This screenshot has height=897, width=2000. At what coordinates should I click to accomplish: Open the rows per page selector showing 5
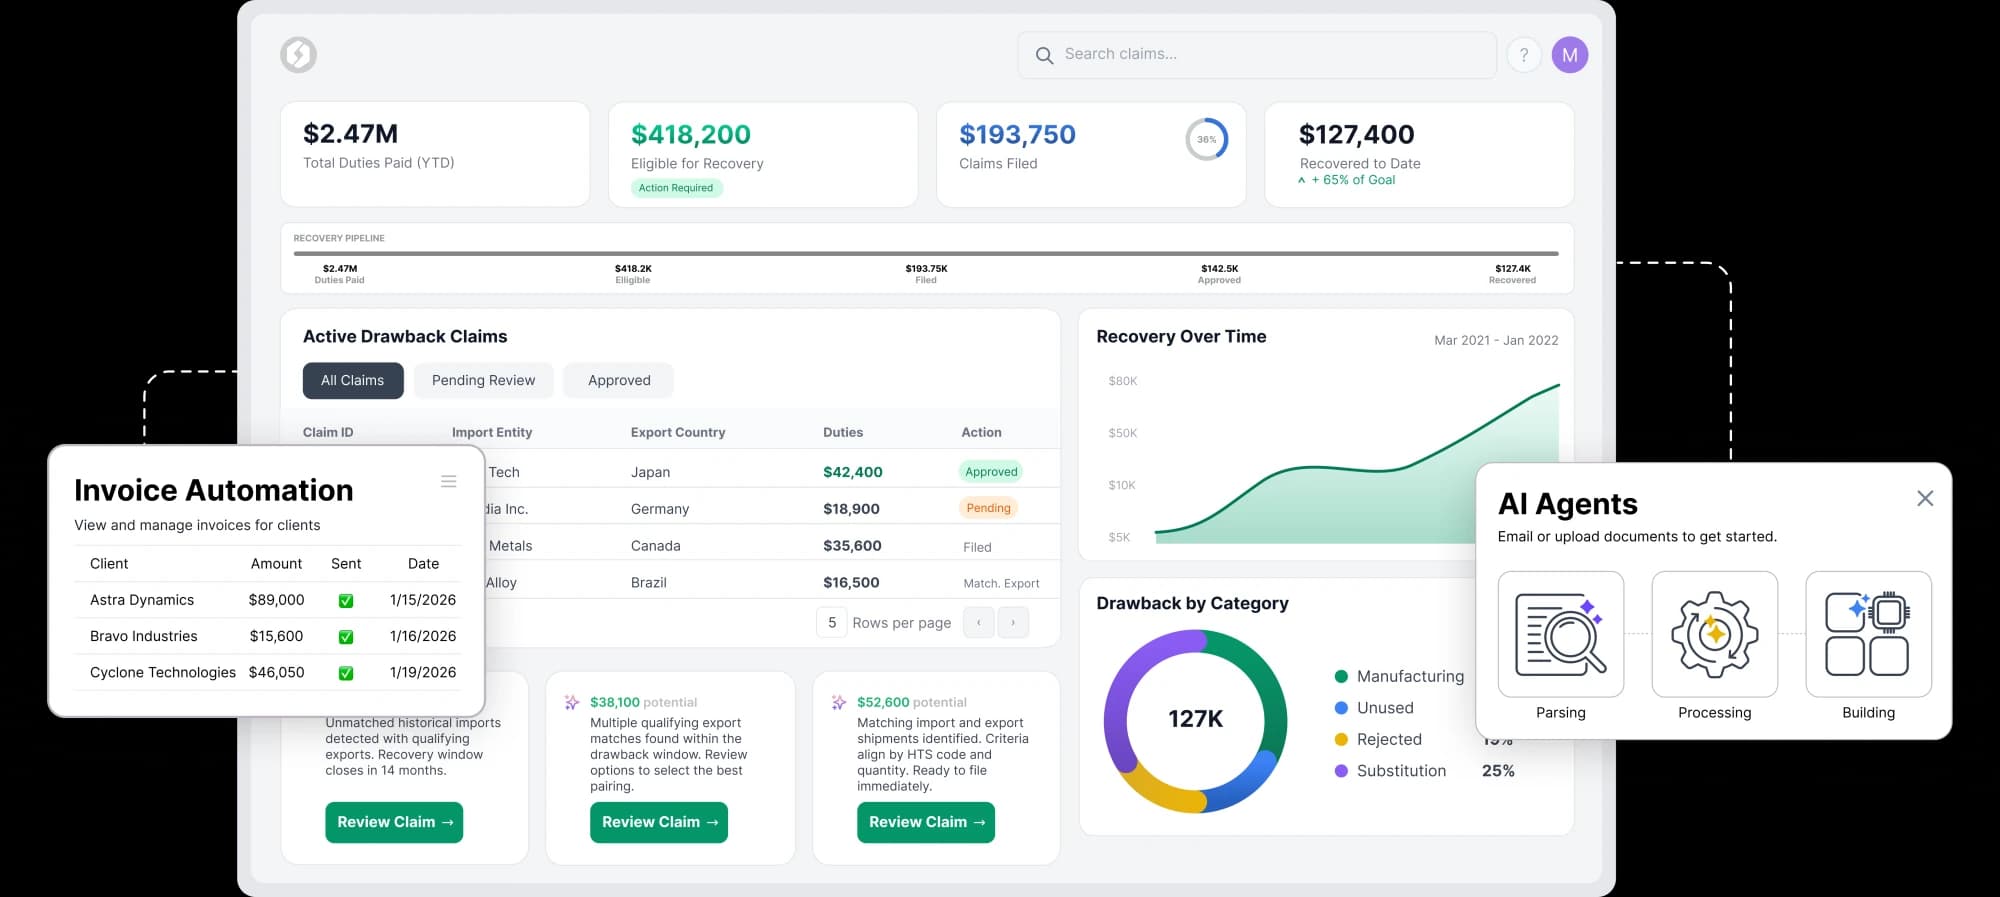pyautogui.click(x=832, y=622)
